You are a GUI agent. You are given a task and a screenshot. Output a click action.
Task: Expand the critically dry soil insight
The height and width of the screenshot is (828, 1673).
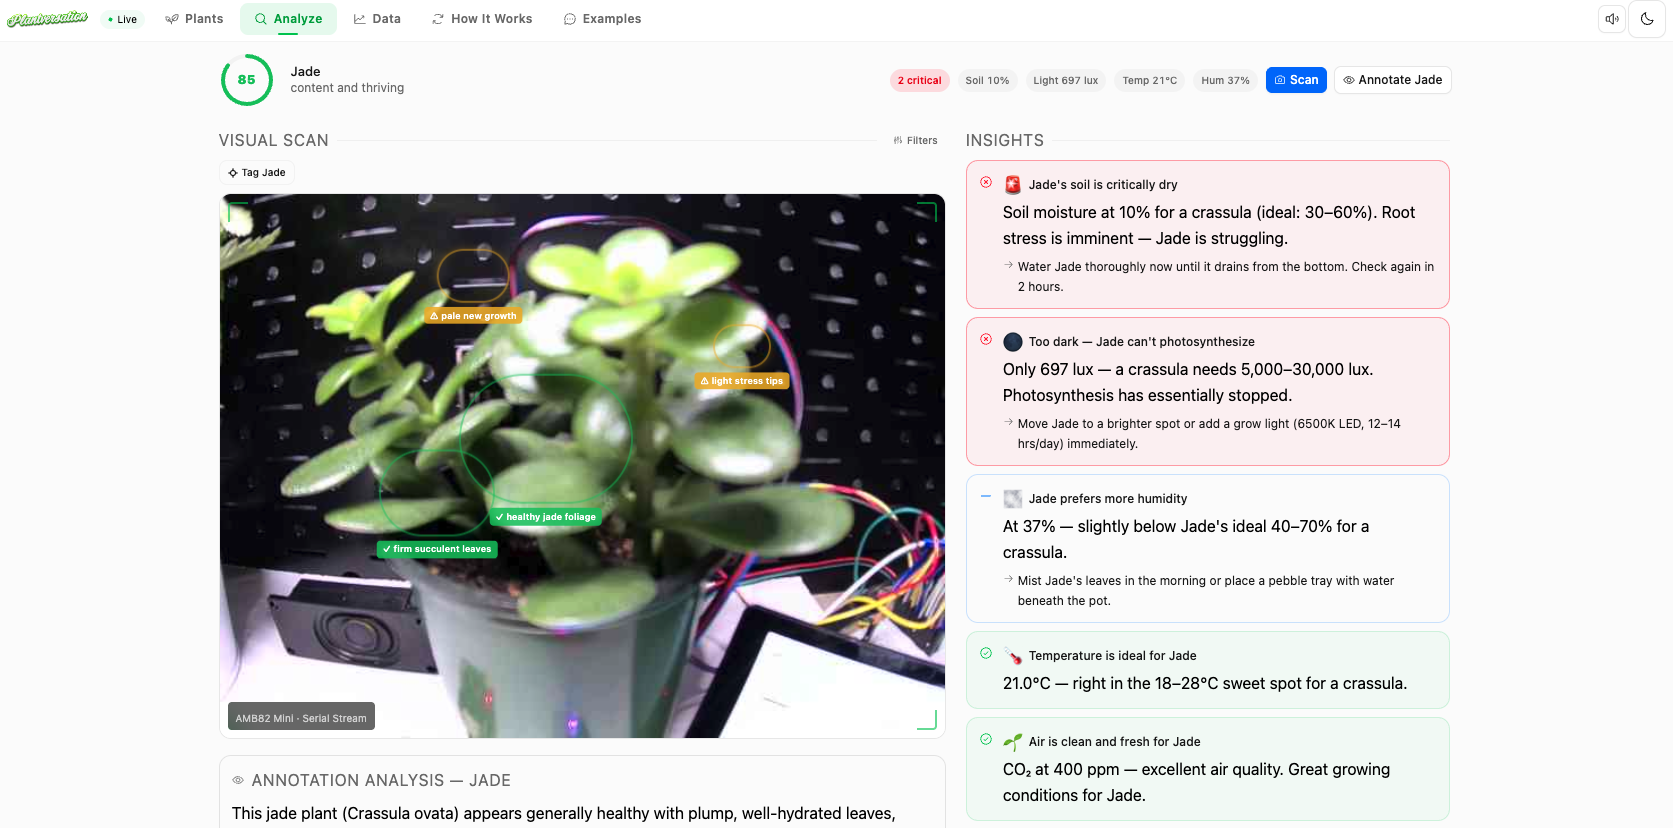coord(1207,234)
